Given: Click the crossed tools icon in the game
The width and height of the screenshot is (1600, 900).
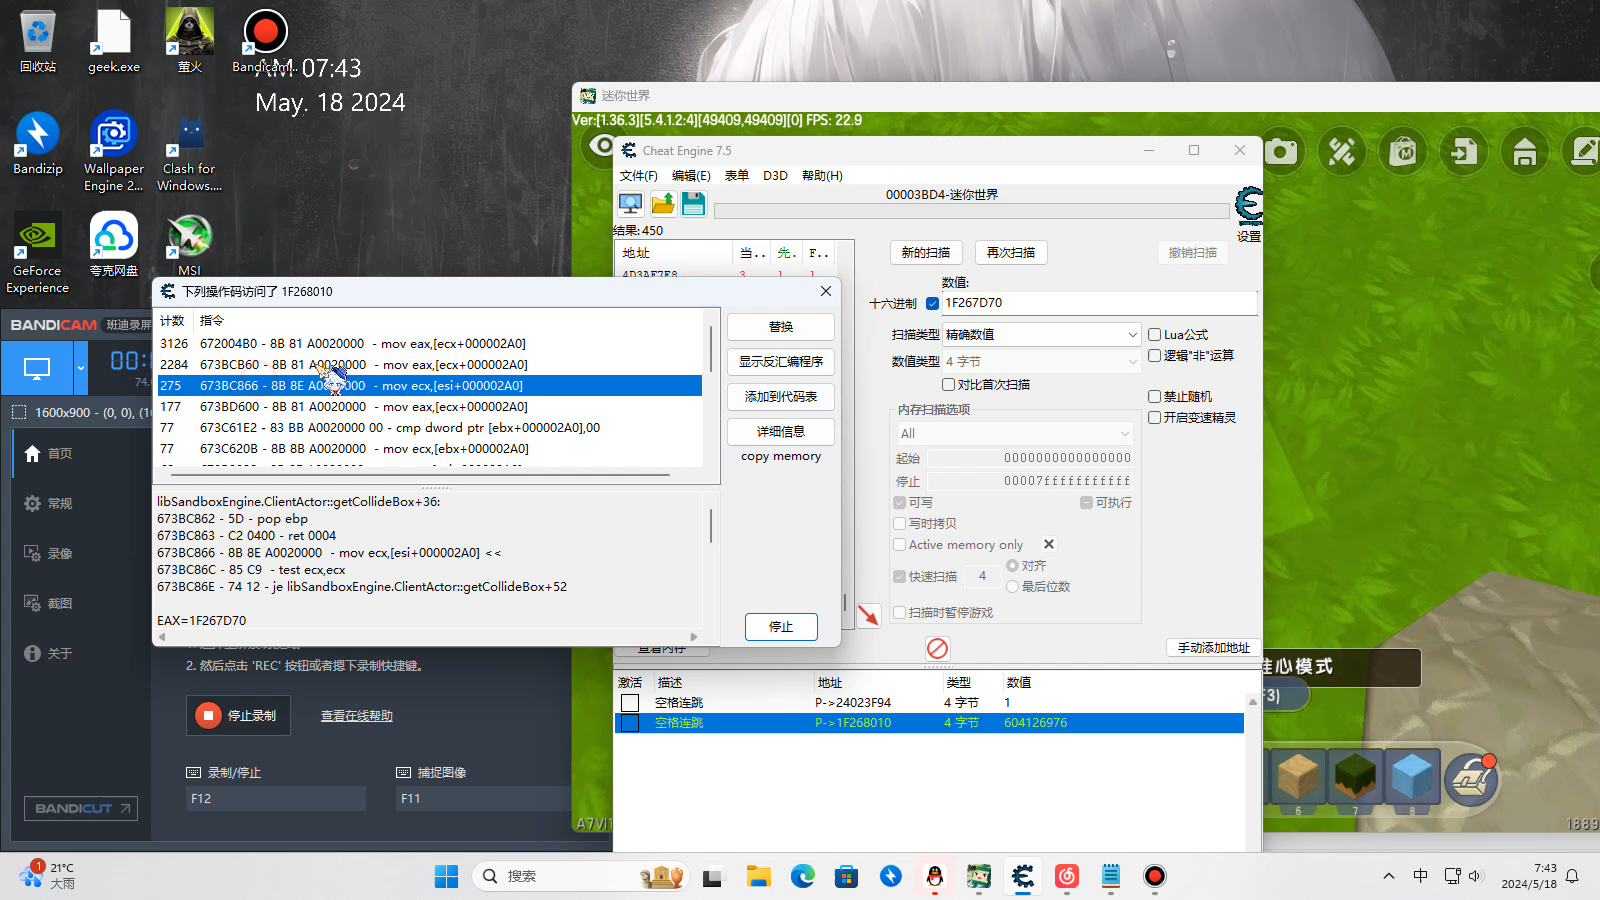Looking at the screenshot, I should coord(1342,152).
